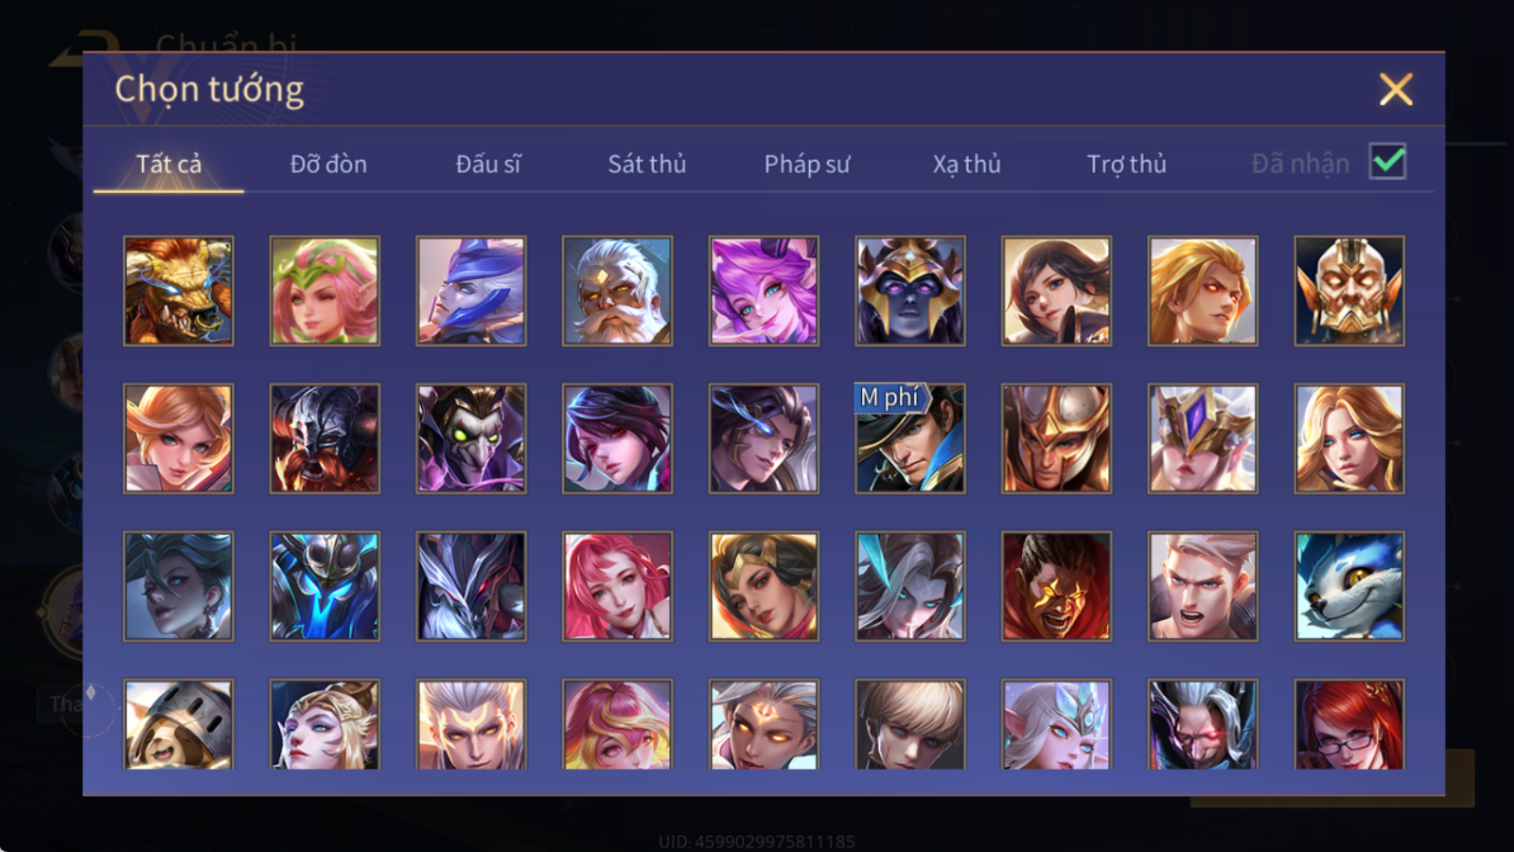Toggle the 'Đã nhận' checkbox
The height and width of the screenshot is (852, 1514).
pyautogui.click(x=1388, y=162)
